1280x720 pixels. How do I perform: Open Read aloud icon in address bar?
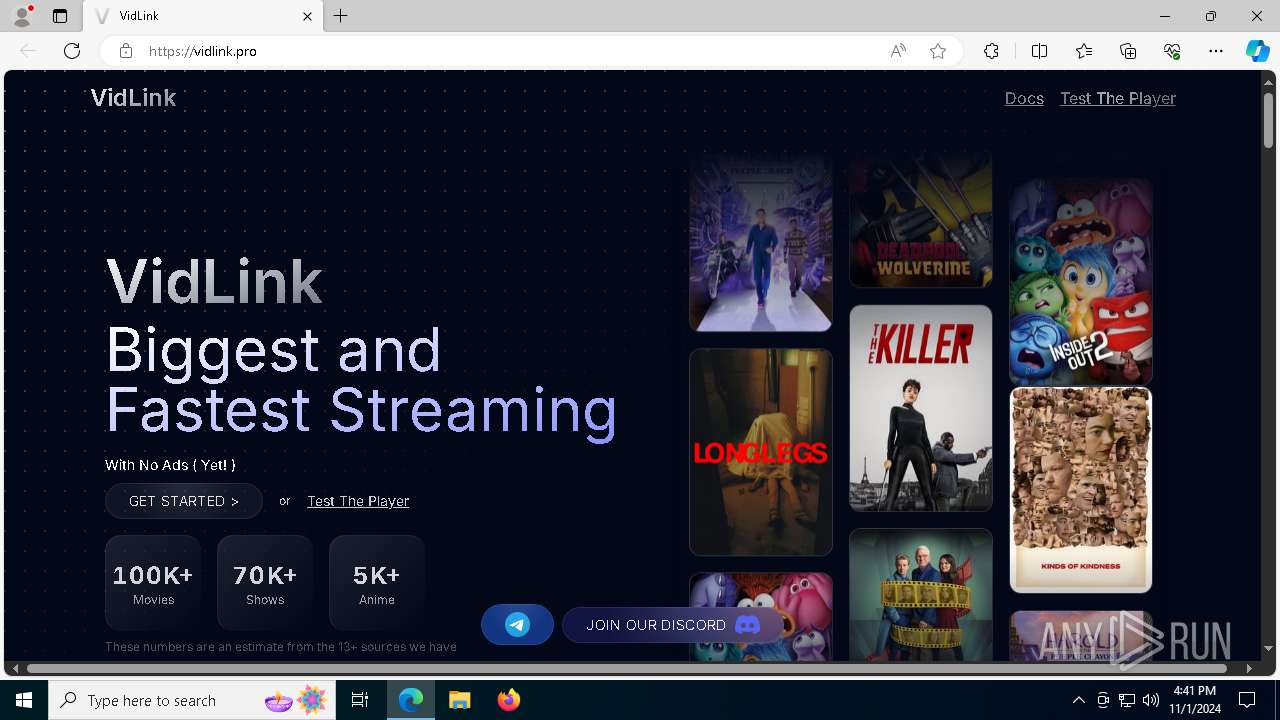tap(898, 51)
